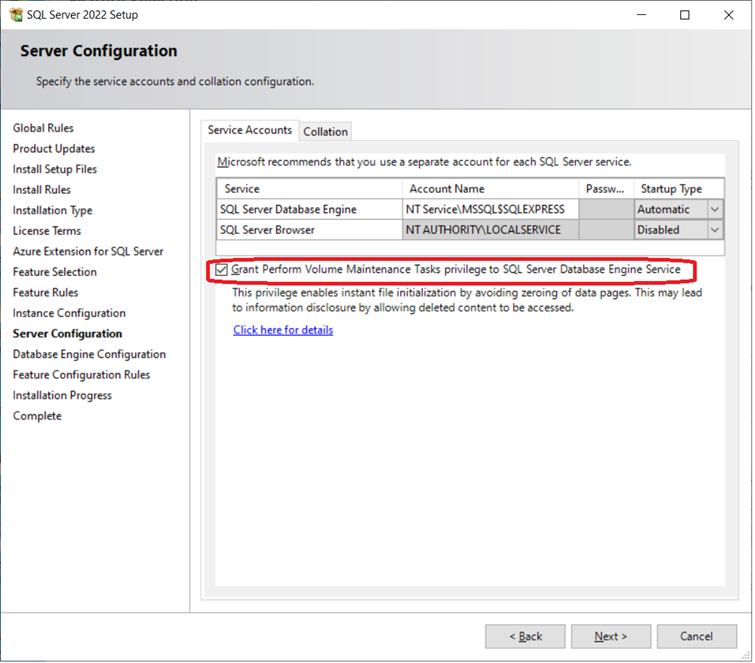Click Feature Configuration Rules step
755x663 pixels.
(81, 376)
